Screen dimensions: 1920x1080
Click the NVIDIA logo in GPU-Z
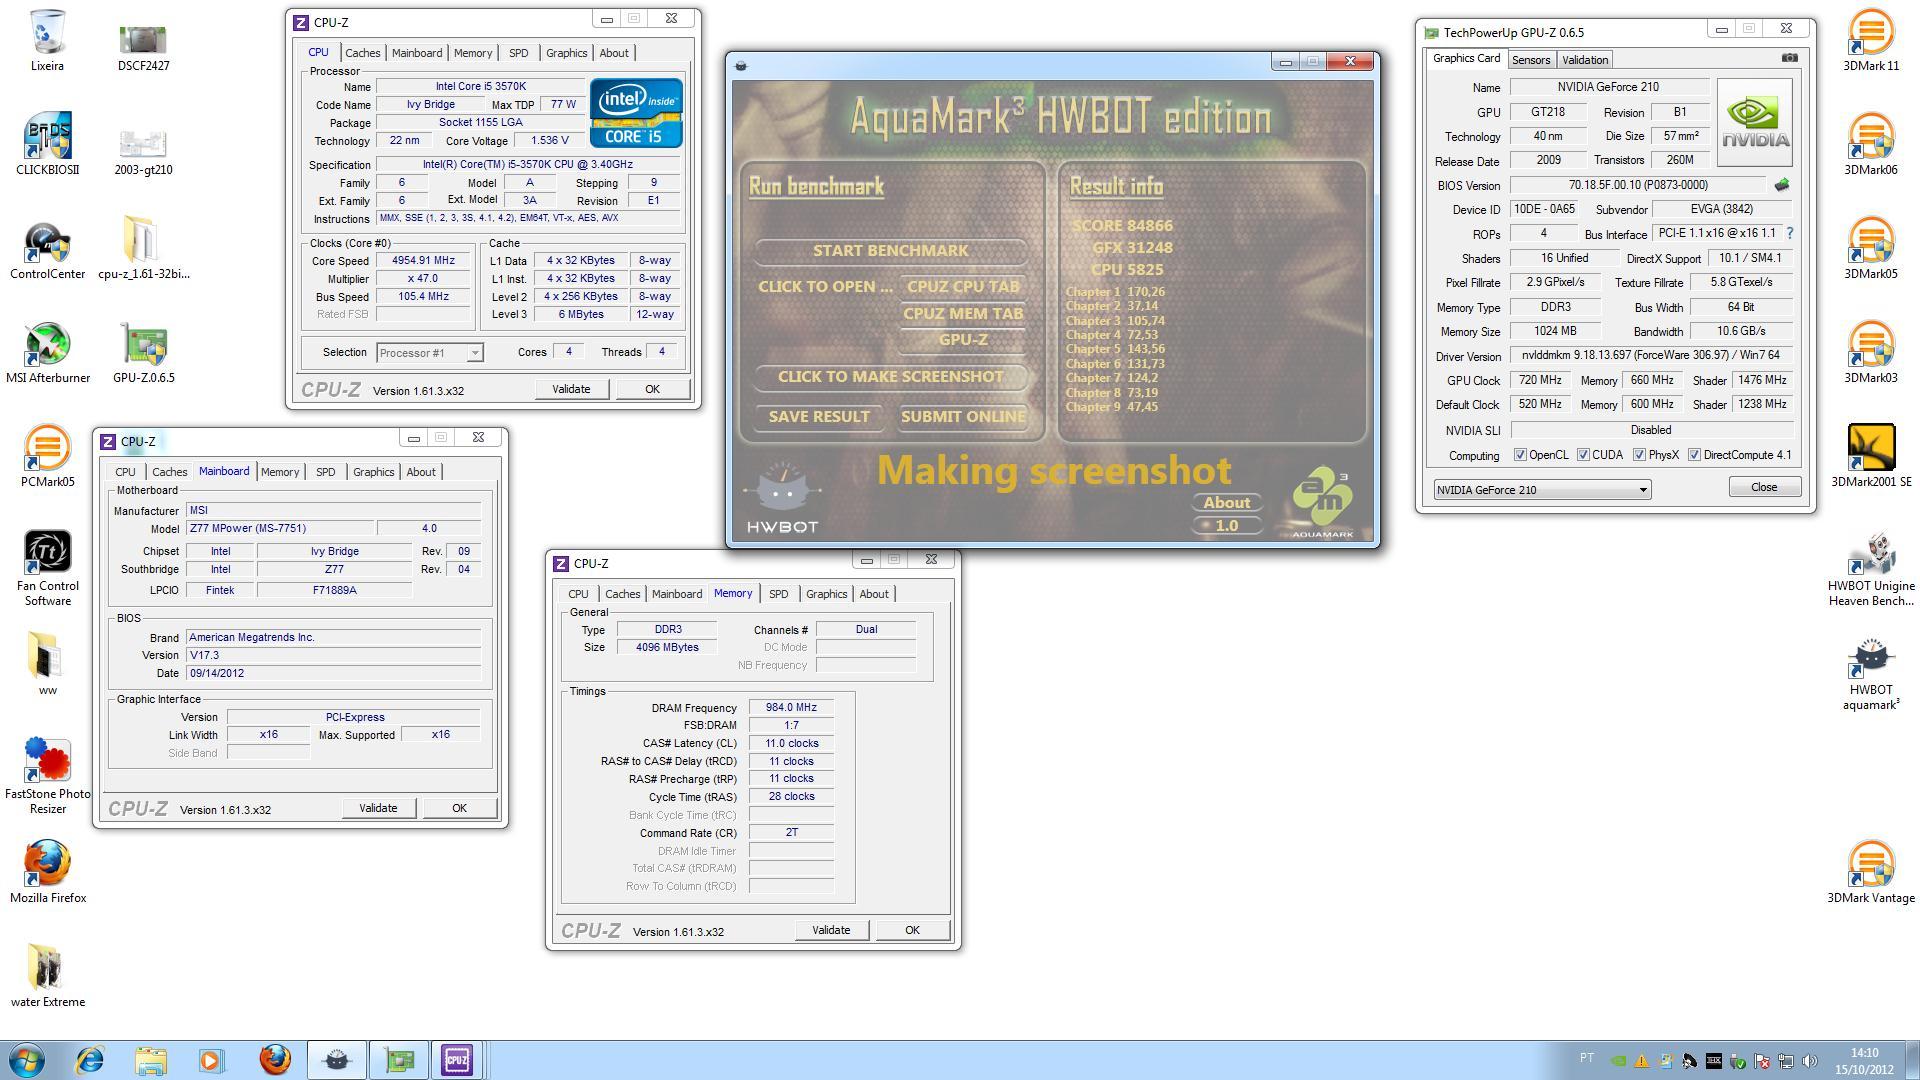click(x=1755, y=122)
